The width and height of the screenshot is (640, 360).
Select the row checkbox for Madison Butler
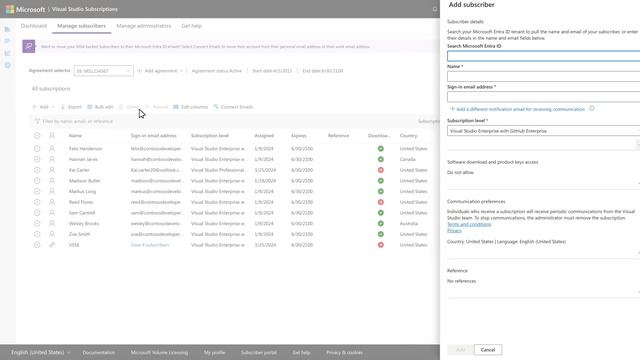click(37, 180)
